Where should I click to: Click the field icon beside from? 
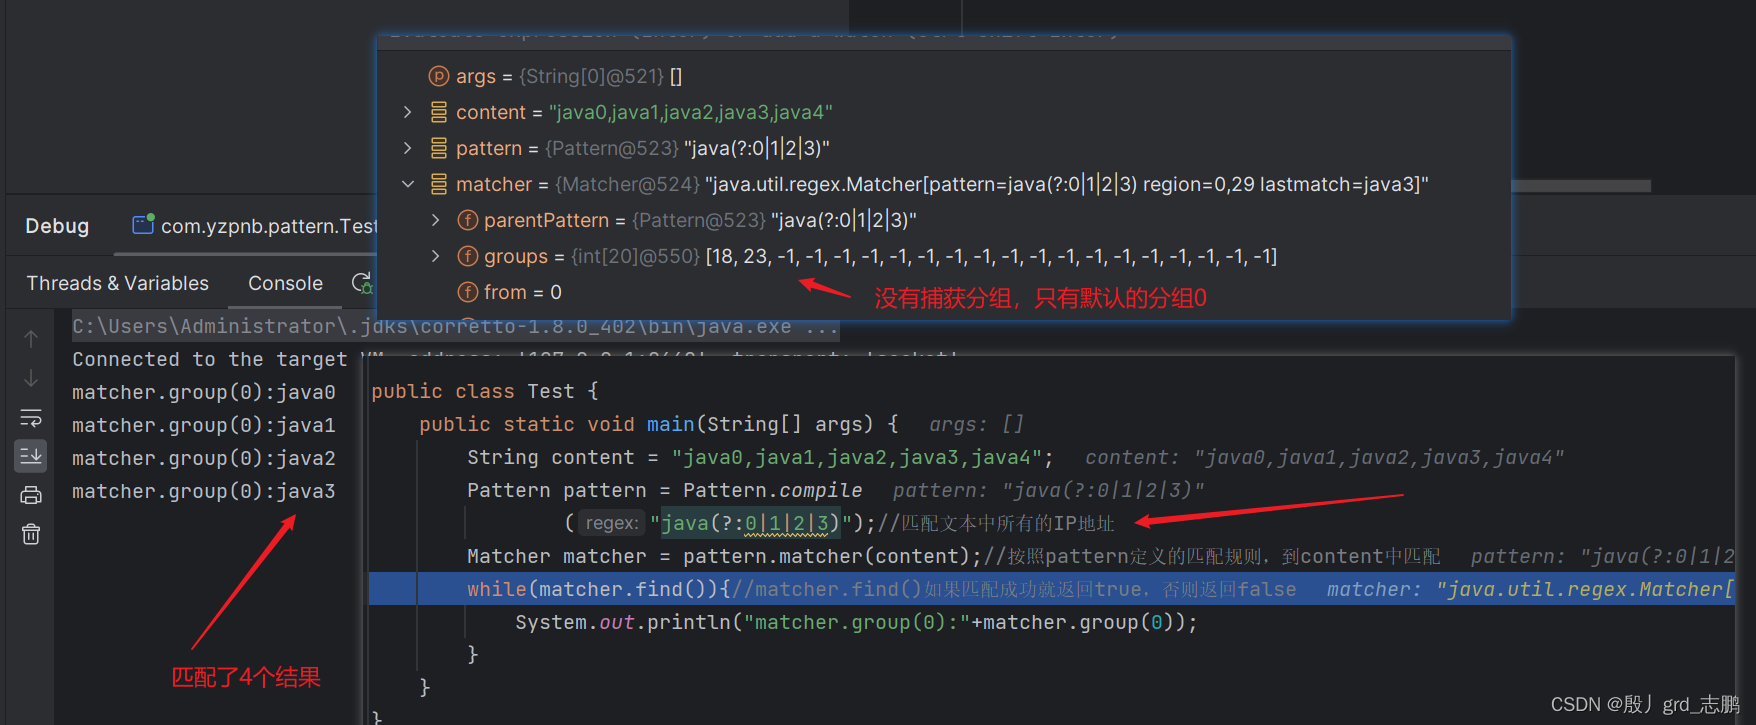coord(467,292)
